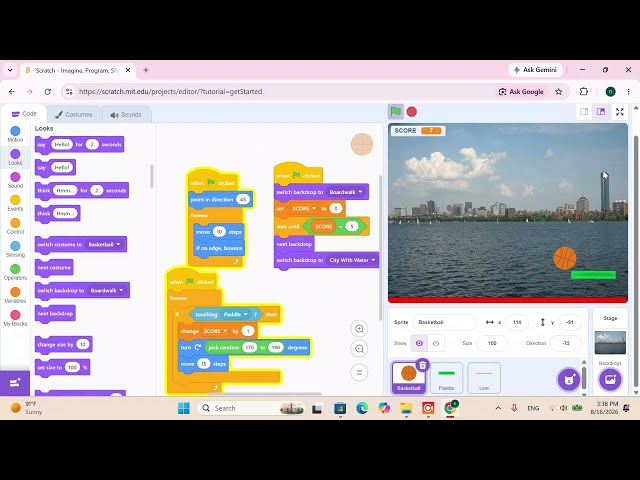Viewport: 640px width, 480px height.
Task: Select the My Blocks category
Action: point(15,318)
